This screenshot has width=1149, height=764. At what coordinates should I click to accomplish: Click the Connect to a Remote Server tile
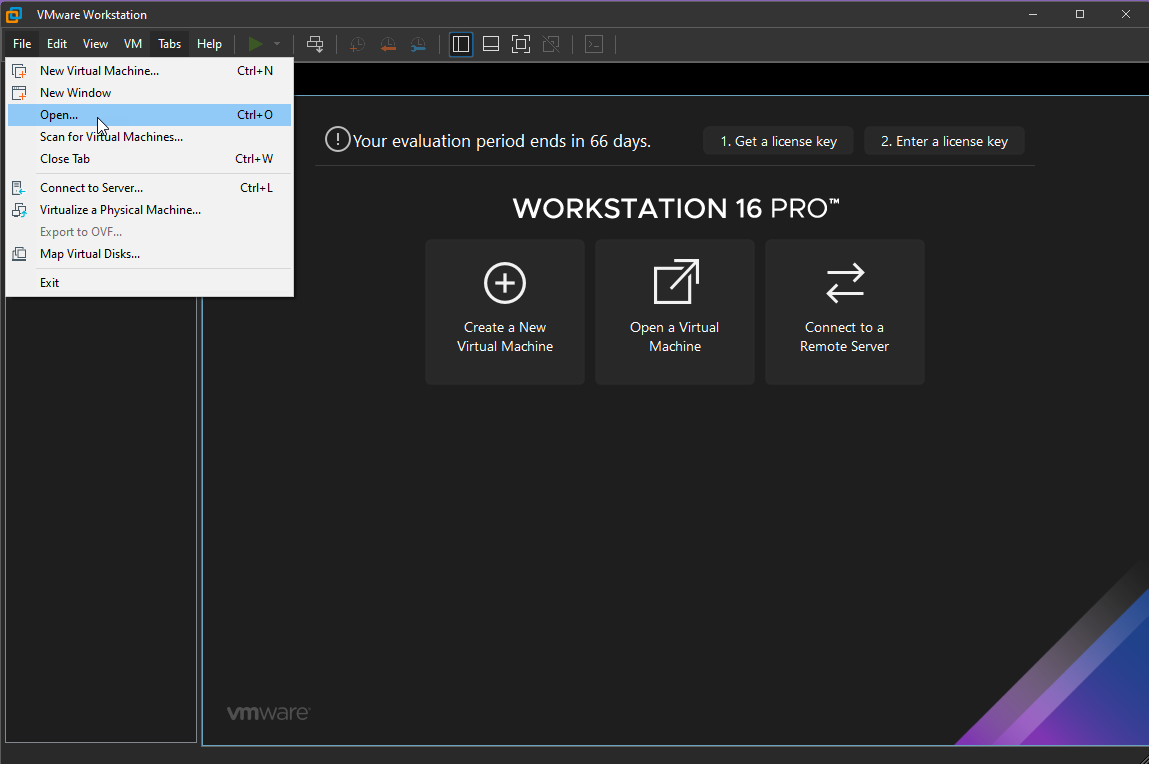coord(845,312)
